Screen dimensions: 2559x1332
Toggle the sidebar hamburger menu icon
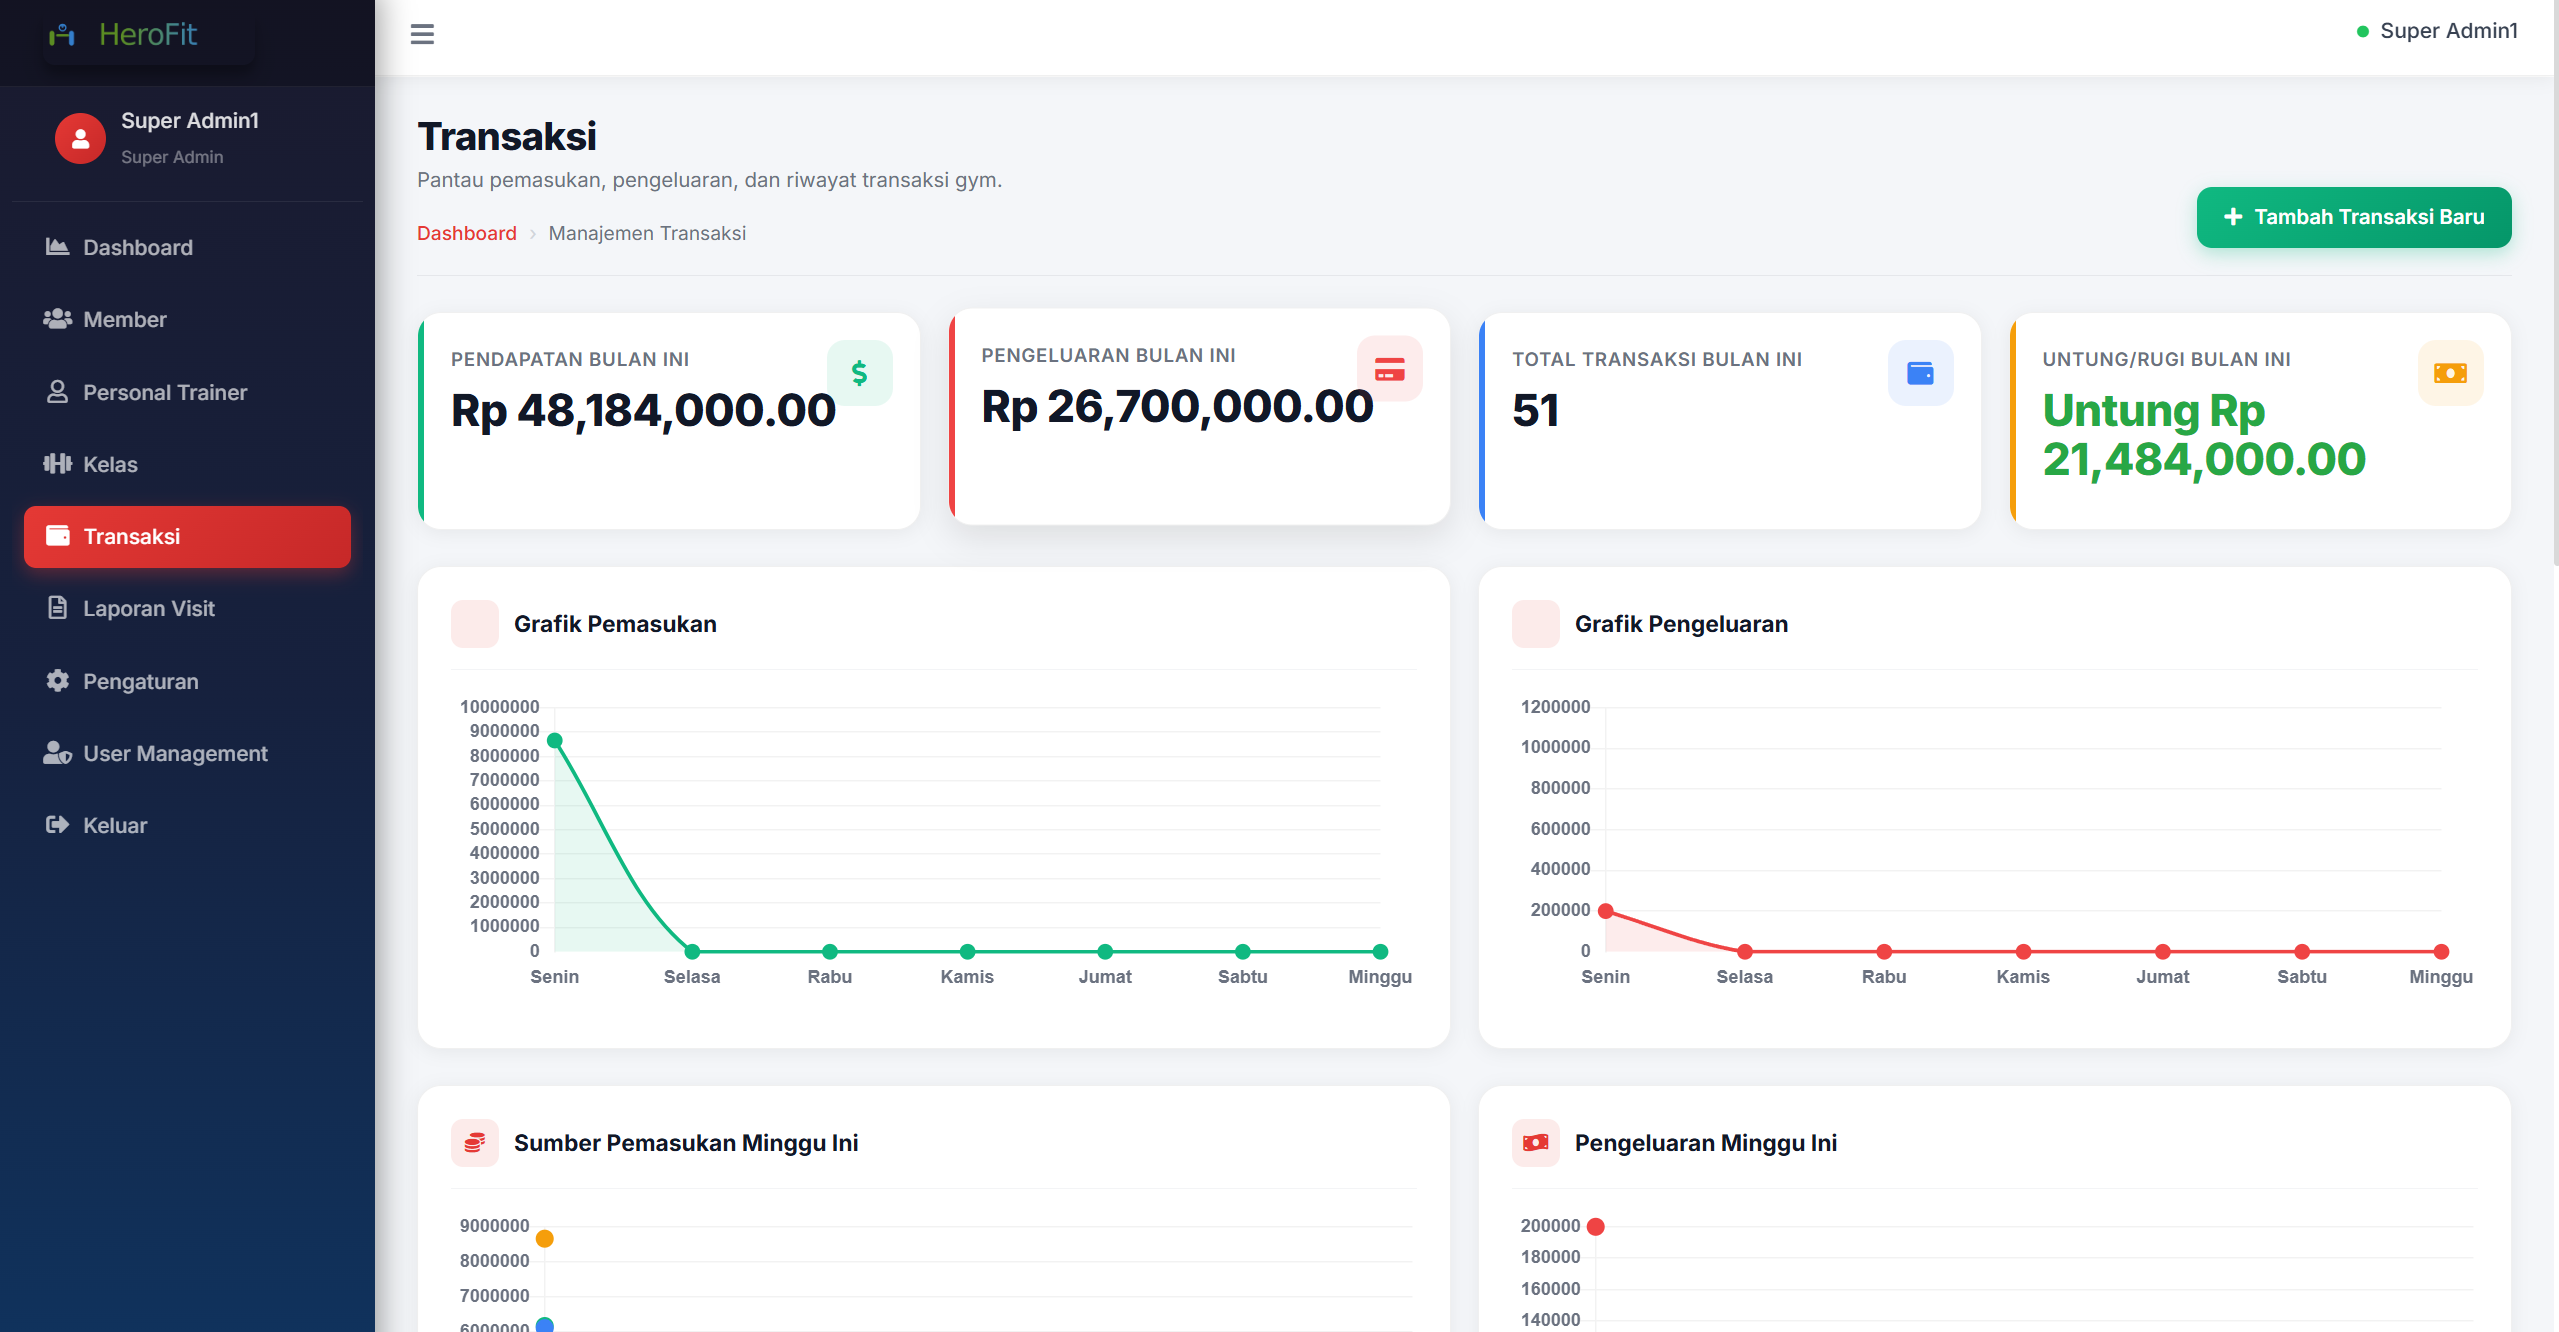422,35
